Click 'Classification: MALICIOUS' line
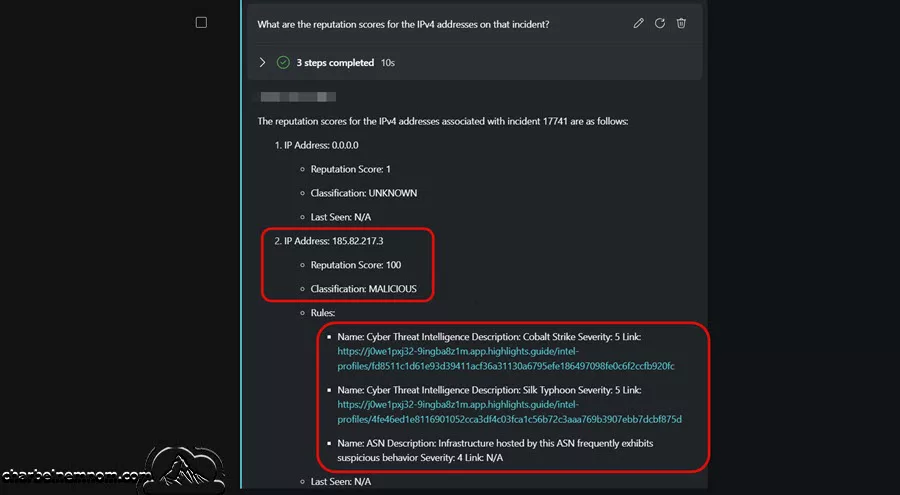This screenshot has width=900, height=495. [364, 289]
